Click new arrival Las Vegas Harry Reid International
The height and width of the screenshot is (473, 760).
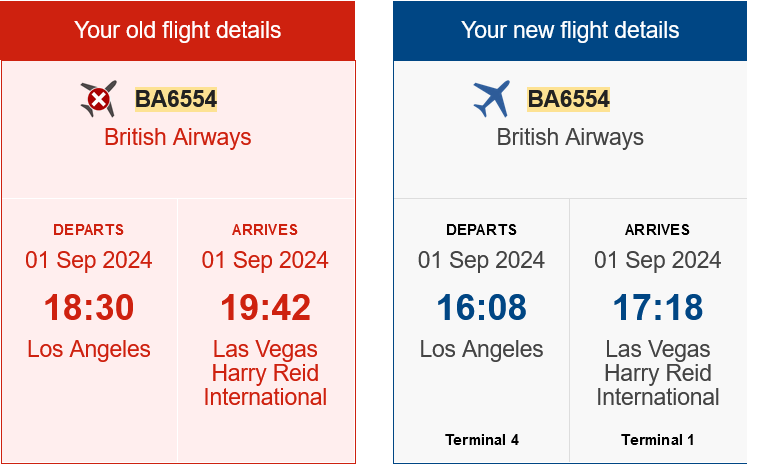[658, 373]
